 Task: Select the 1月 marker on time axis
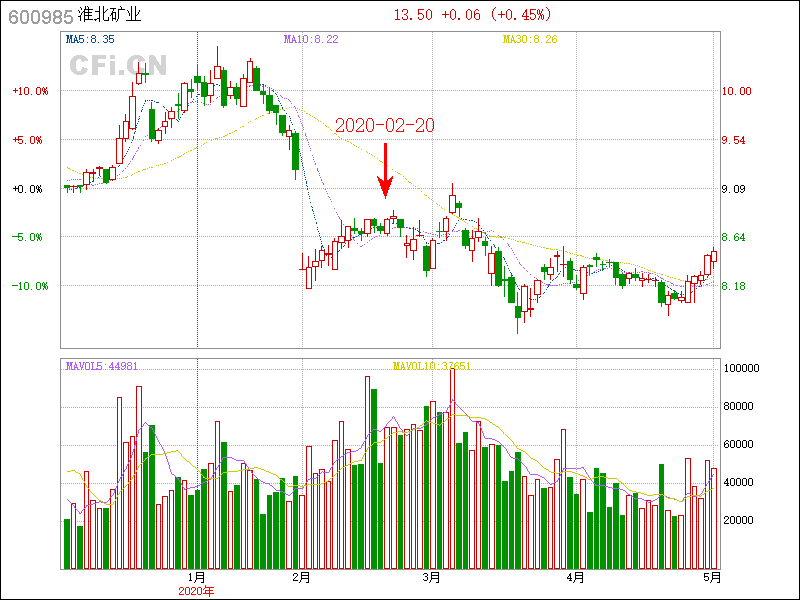[197, 577]
